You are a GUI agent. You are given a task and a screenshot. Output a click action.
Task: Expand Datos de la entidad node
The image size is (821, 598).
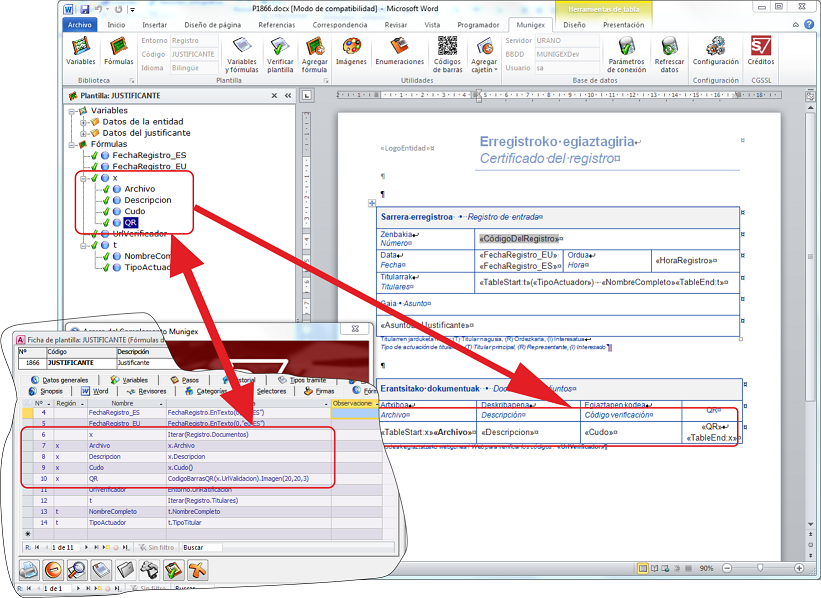tap(83, 122)
